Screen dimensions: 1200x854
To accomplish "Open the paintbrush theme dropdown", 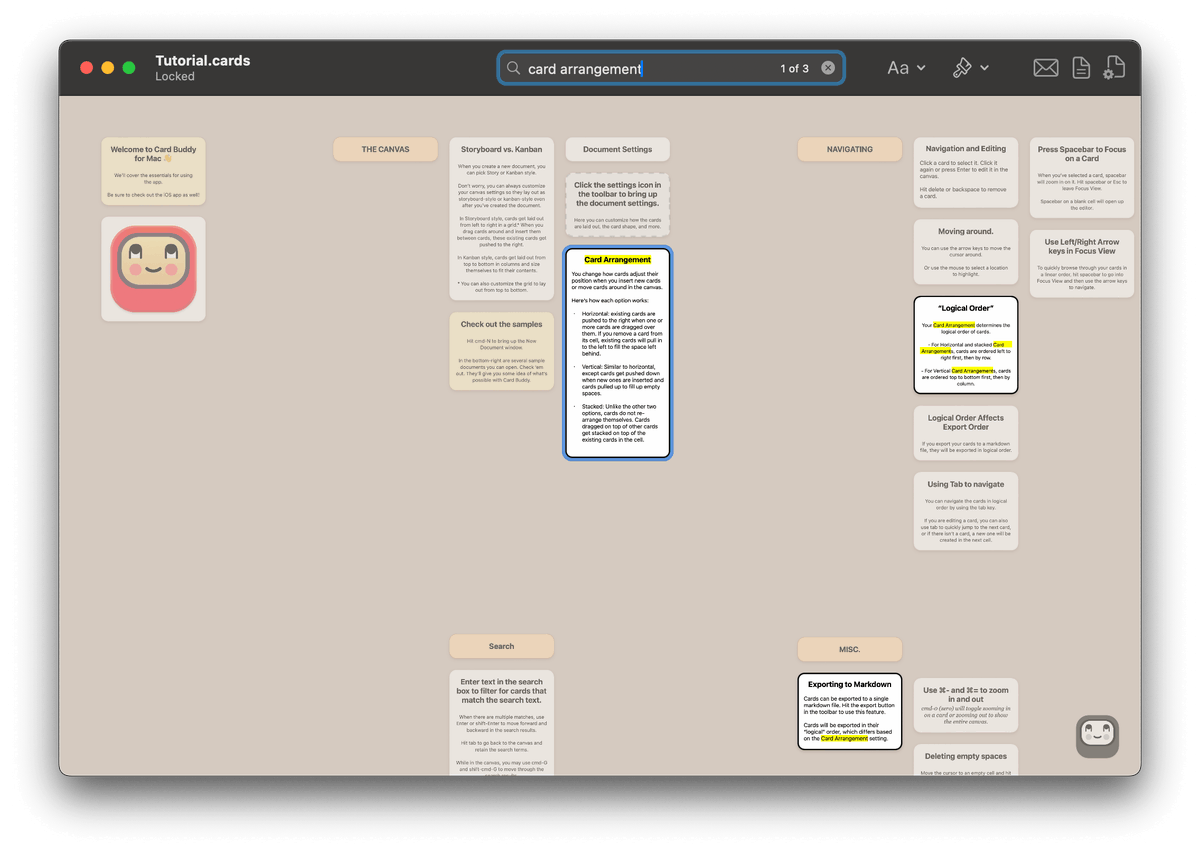I will [971, 68].
